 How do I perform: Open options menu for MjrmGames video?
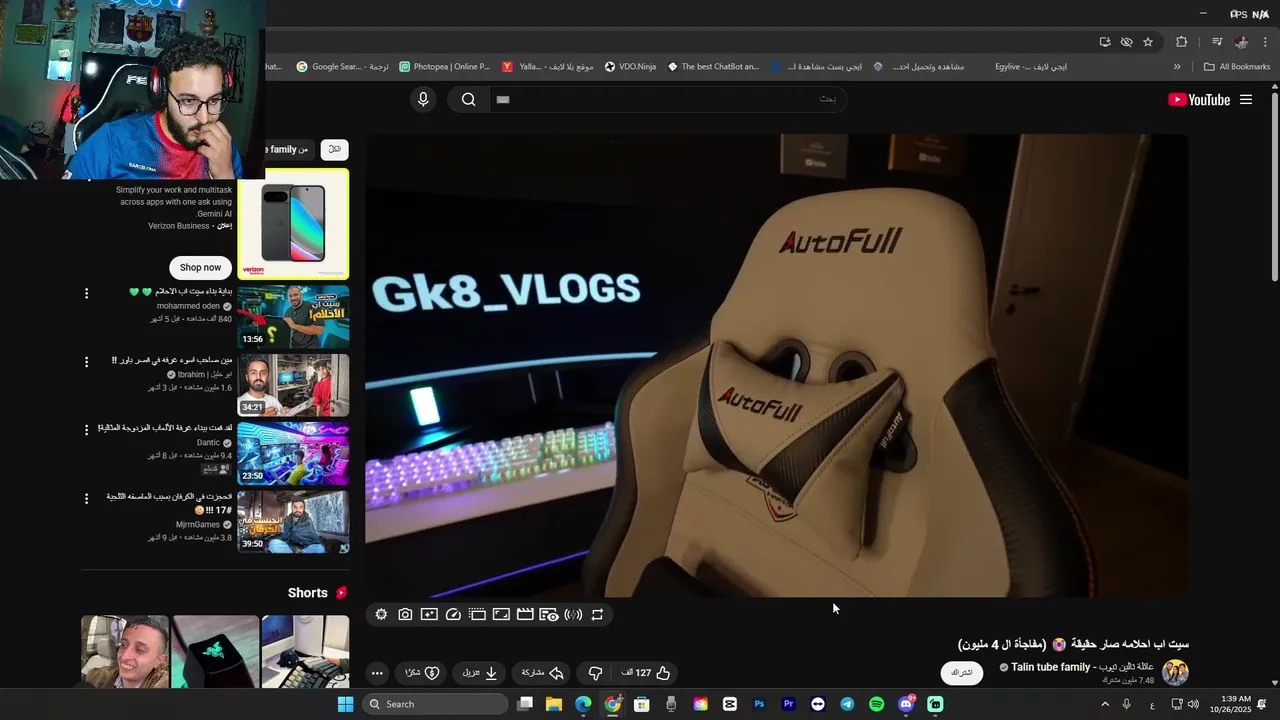tap(86, 498)
